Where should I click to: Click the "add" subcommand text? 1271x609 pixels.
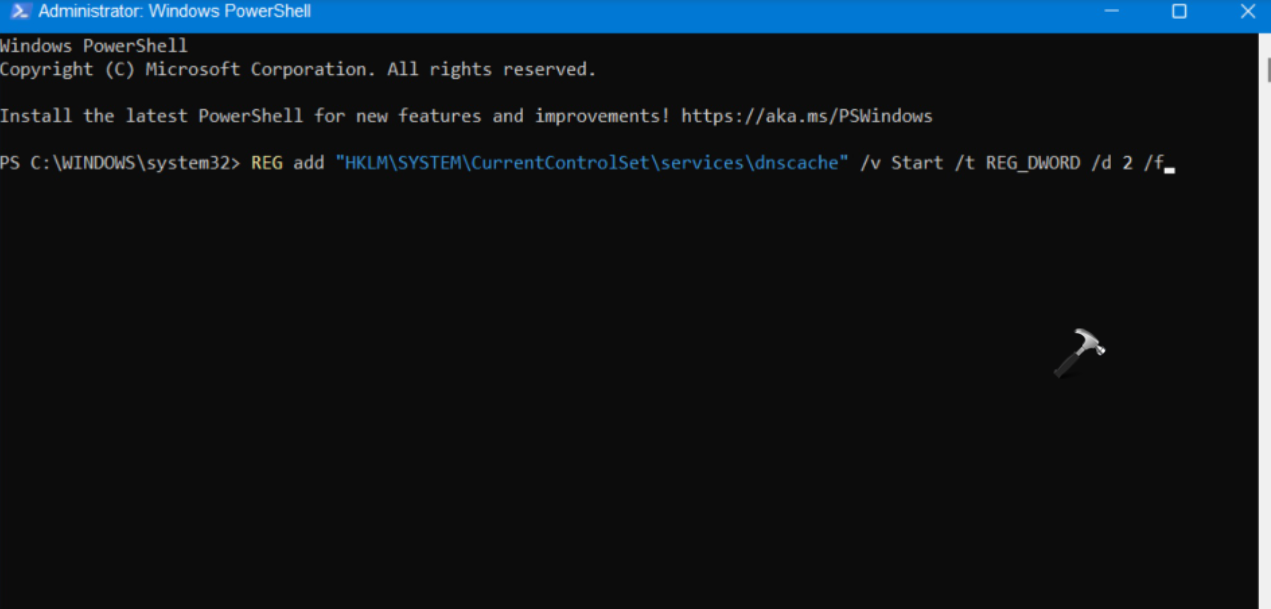pos(309,163)
